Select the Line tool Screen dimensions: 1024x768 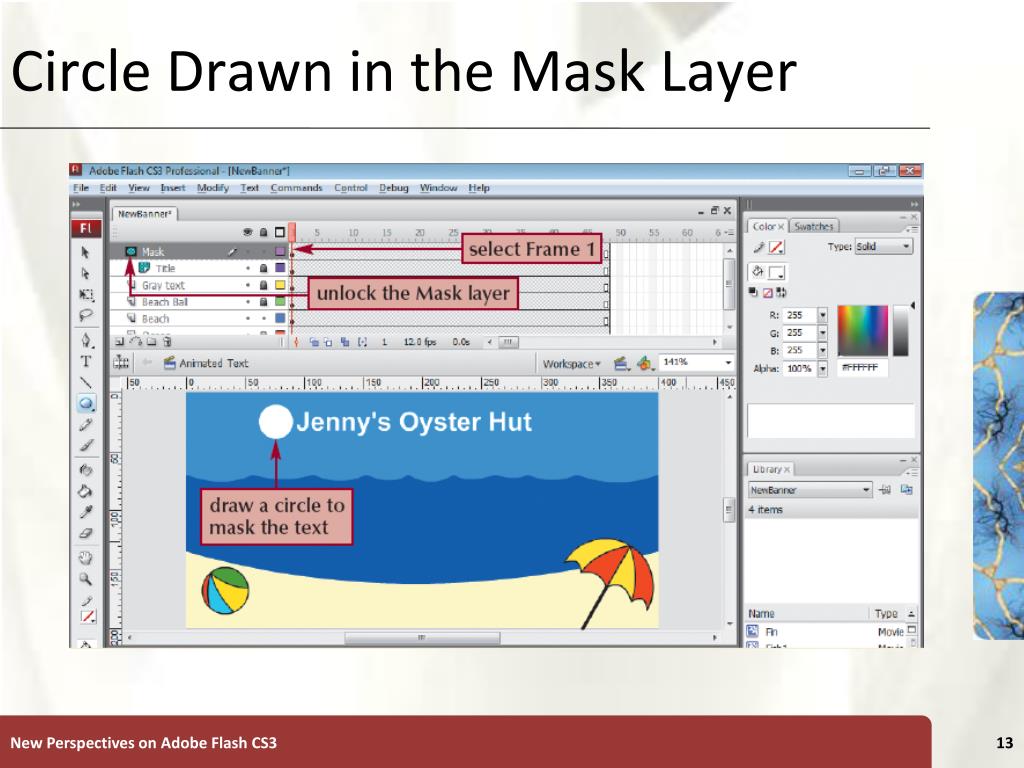[x=86, y=382]
